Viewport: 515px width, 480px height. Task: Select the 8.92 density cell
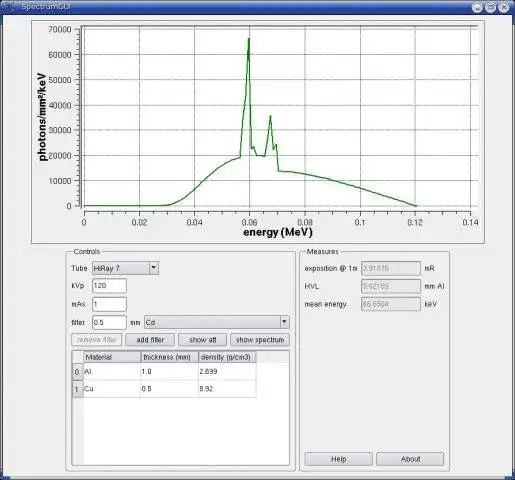227,389
